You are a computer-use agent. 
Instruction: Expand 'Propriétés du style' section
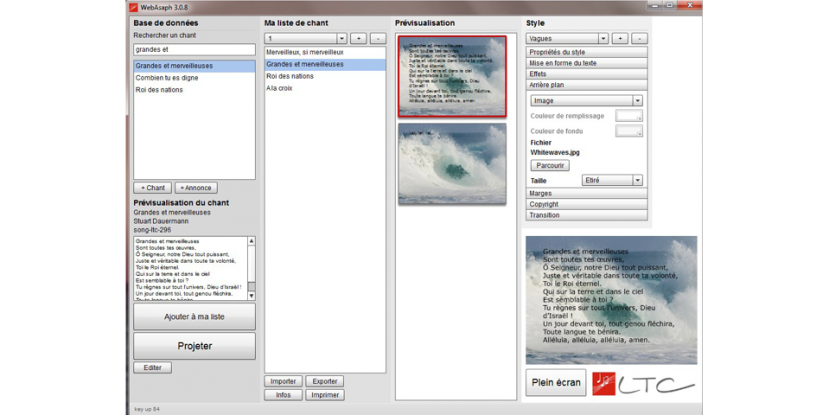(587, 52)
